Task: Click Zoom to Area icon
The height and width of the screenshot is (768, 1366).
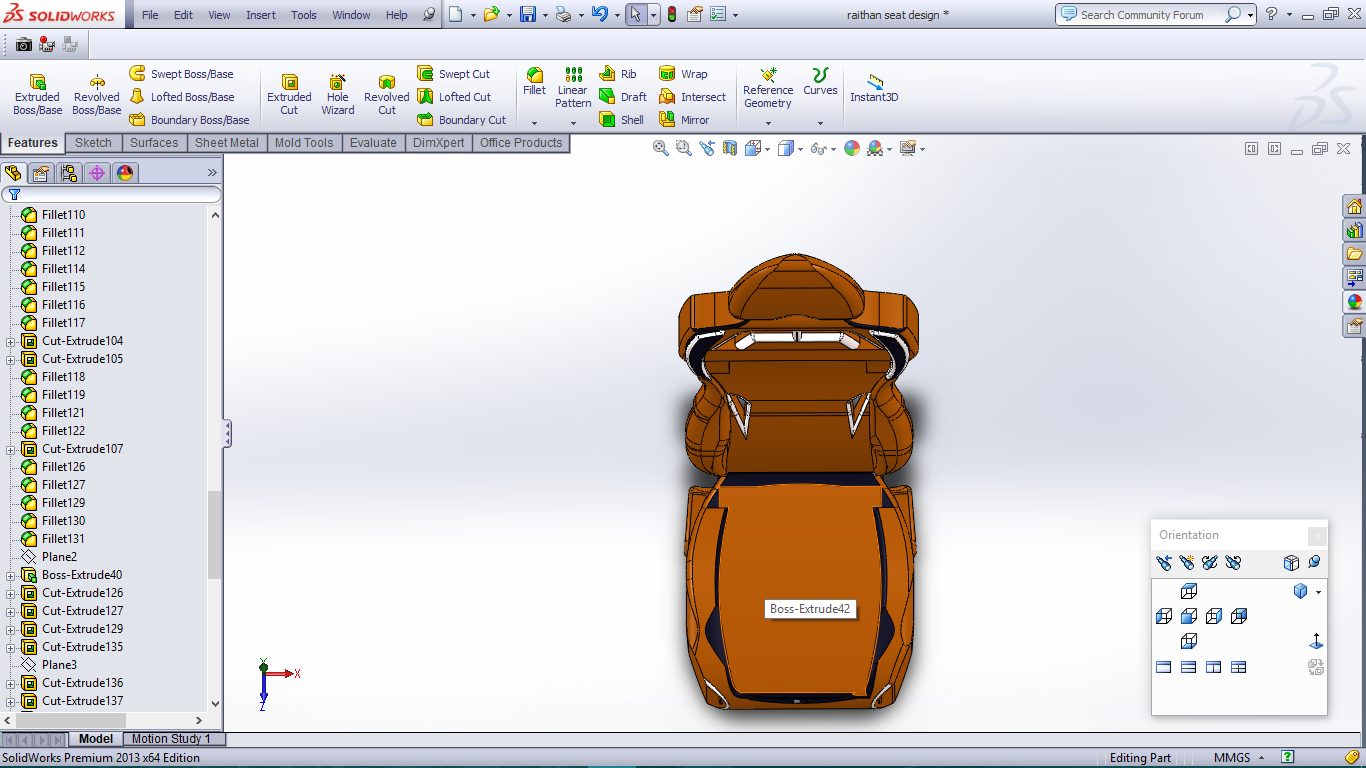Action: coord(683,148)
